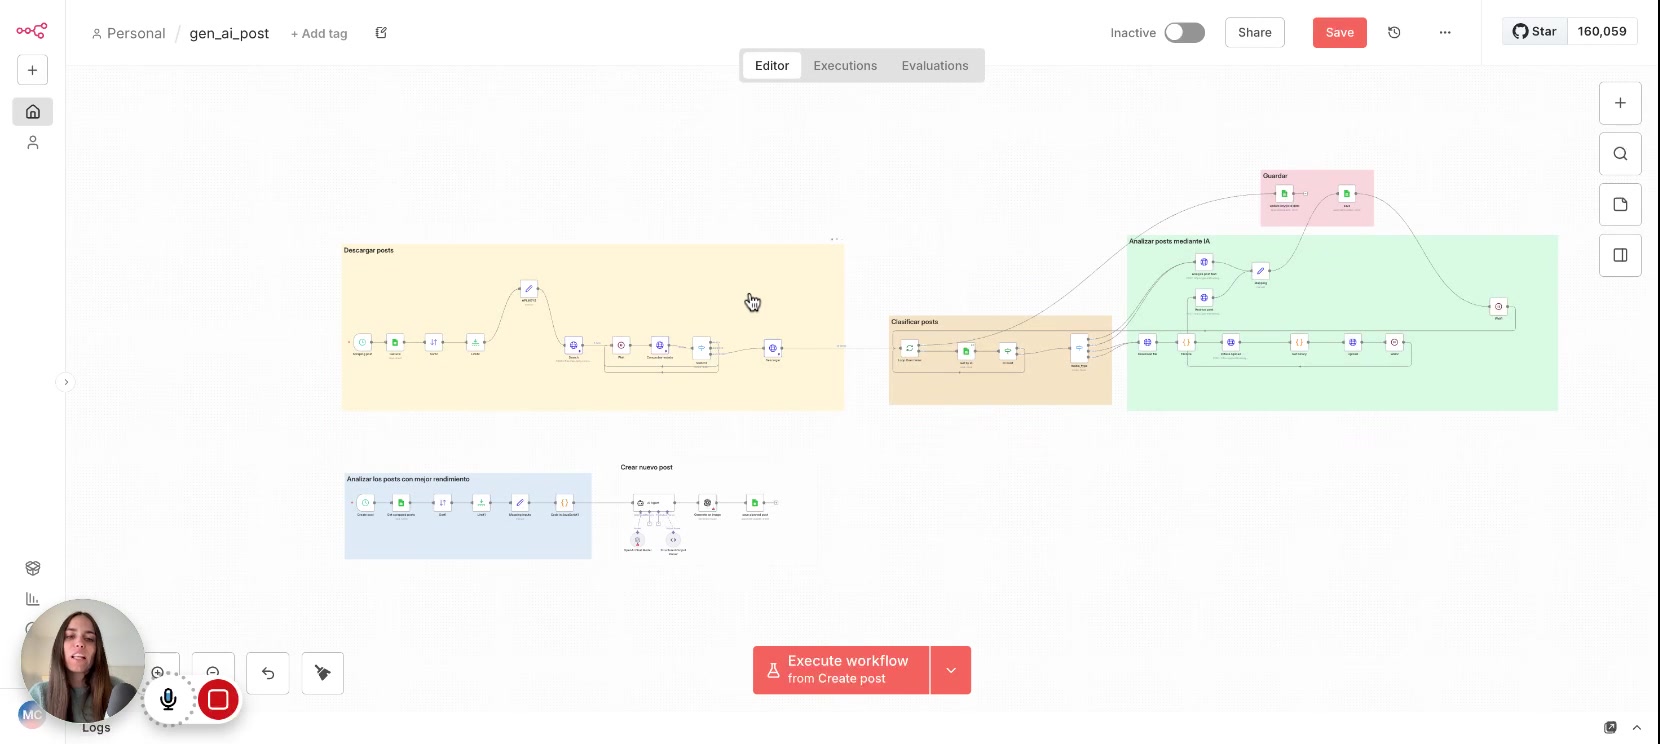Go to the home overview icon
Image resolution: width=1660 pixels, height=744 pixels.
click(33, 112)
